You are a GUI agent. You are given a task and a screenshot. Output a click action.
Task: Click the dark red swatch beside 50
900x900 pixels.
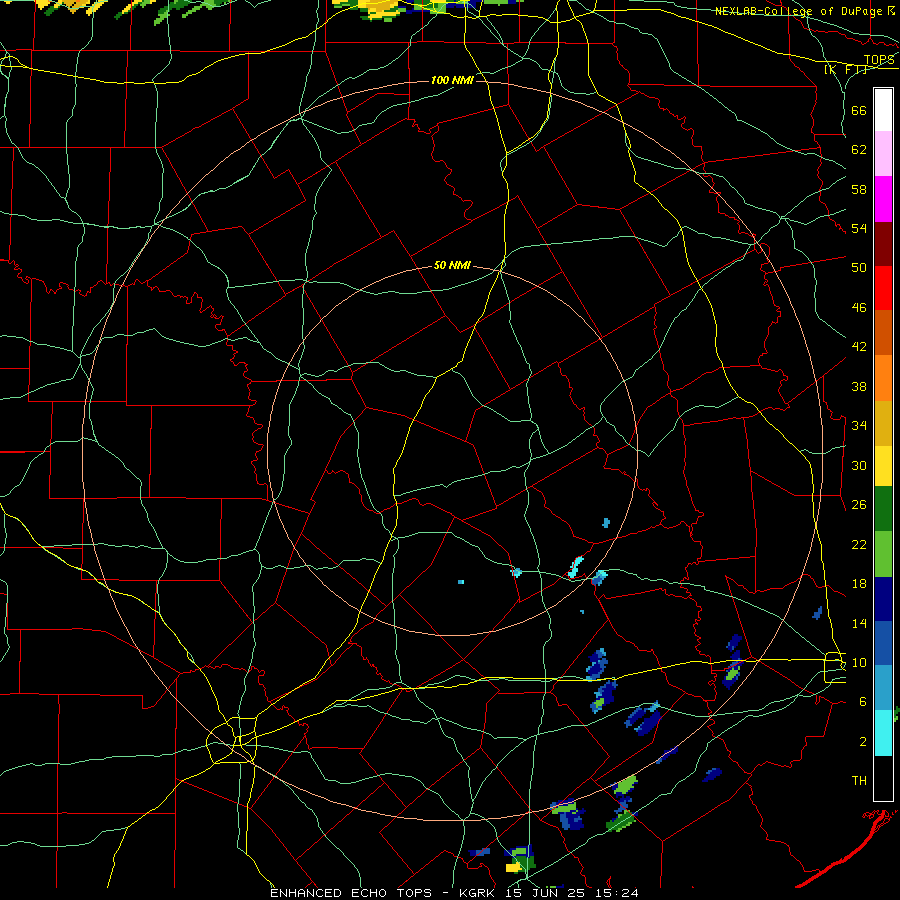tap(883, 244)
